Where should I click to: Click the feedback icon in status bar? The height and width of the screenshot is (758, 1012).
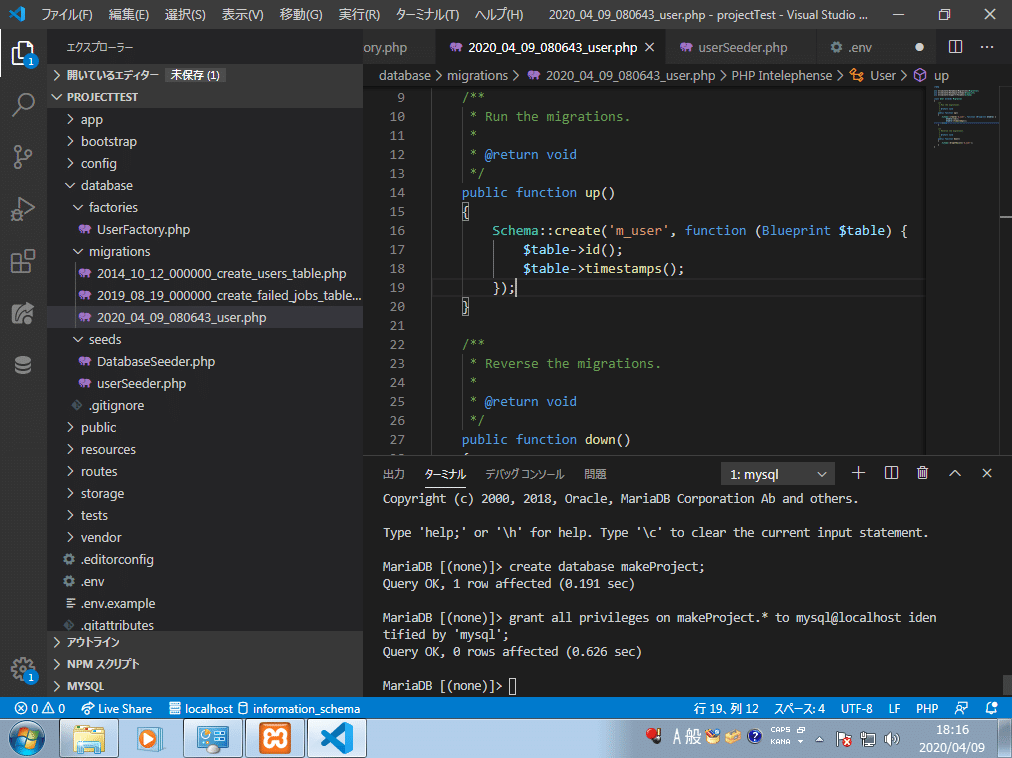(x=961, y=708)
